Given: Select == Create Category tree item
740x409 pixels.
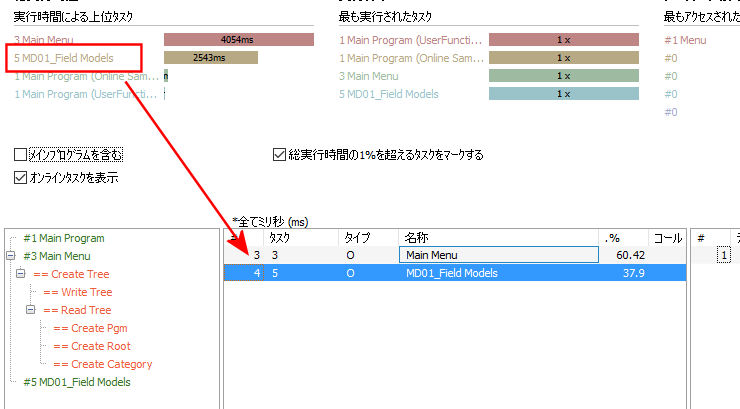Looking at the screenshot, I should pyautogui.click(x=102, y=364).
